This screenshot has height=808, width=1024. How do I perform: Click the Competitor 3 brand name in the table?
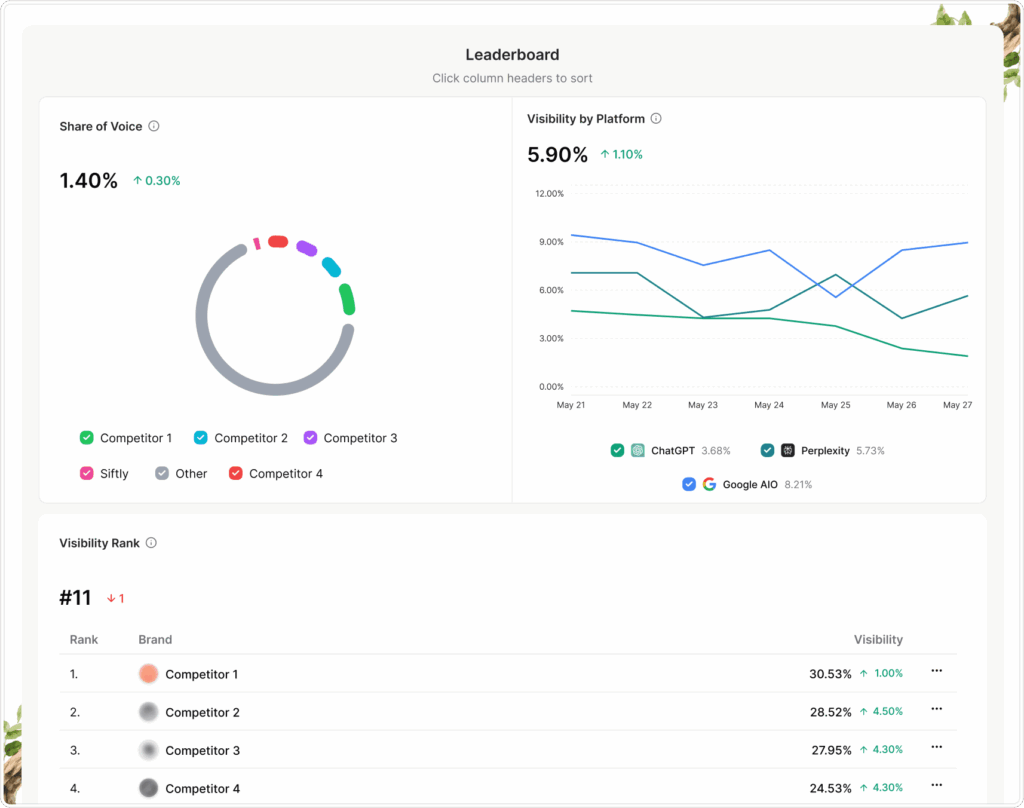202,751
